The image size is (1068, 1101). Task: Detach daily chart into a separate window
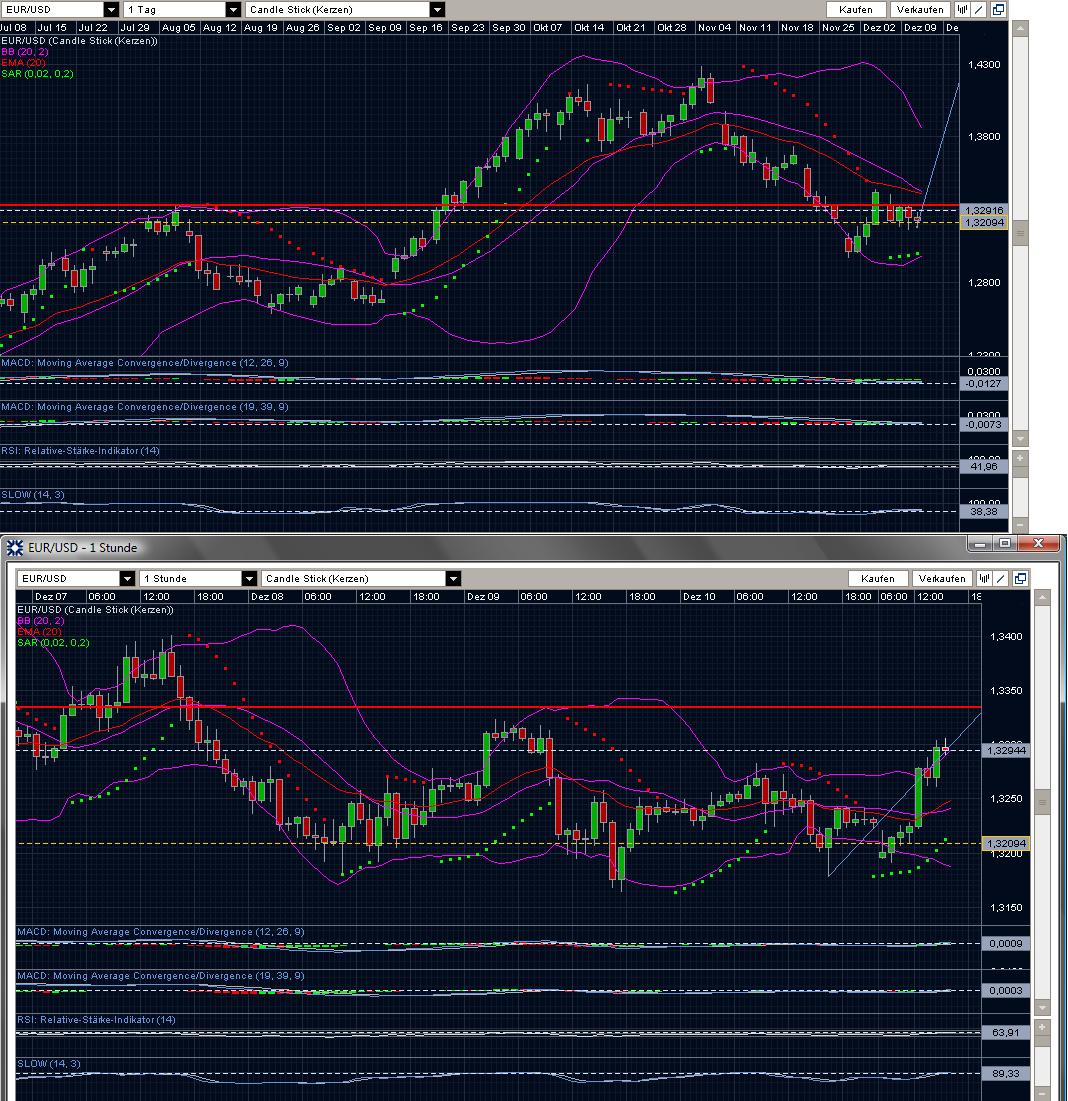pyautogui.click(x=998, y=9)
